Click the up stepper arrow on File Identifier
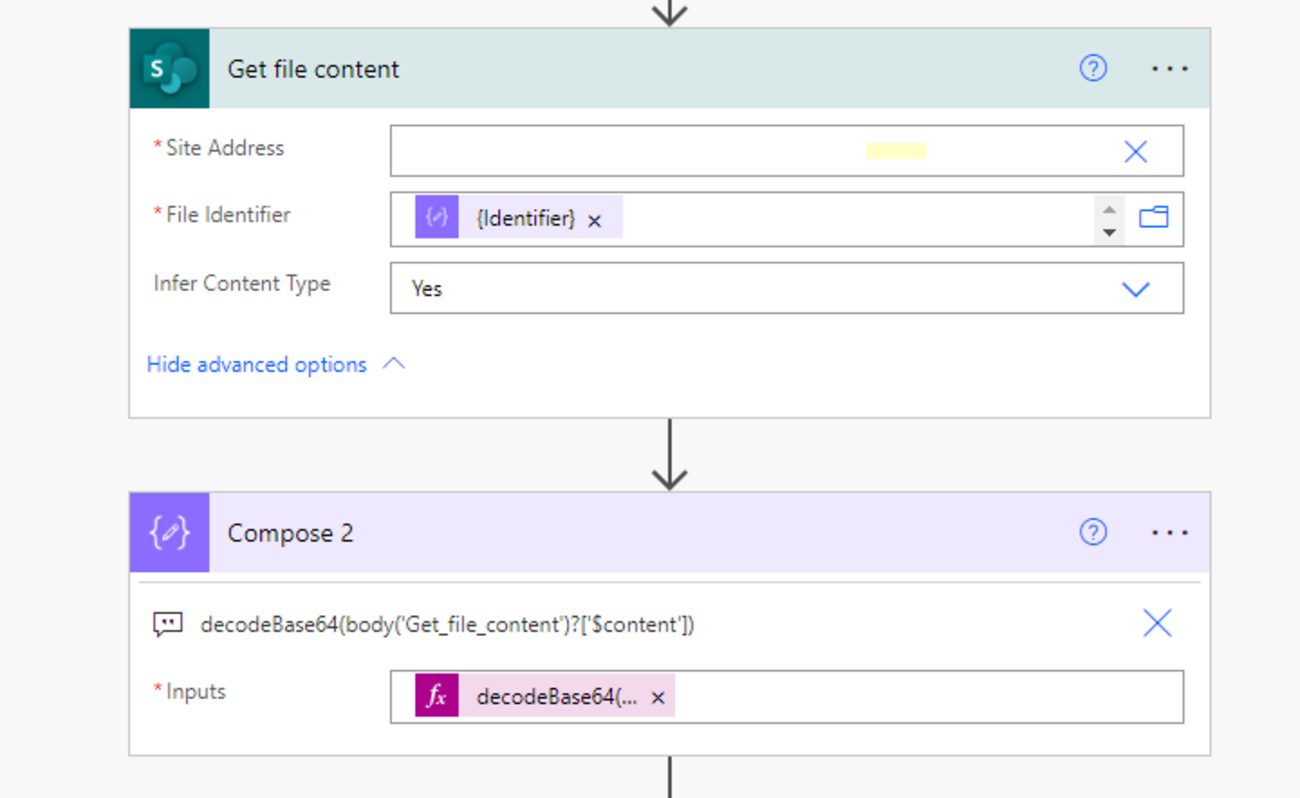The width and height of the screenshot is (1300, 798). [x=1110, y=209]
